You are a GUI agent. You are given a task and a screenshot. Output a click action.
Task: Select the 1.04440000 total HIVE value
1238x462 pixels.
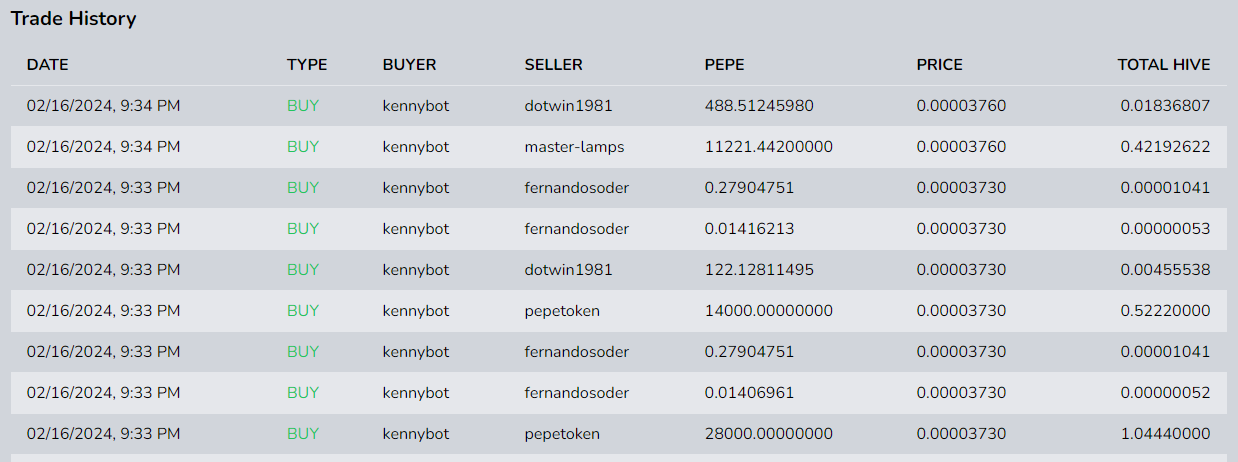tap(1165, 434)
